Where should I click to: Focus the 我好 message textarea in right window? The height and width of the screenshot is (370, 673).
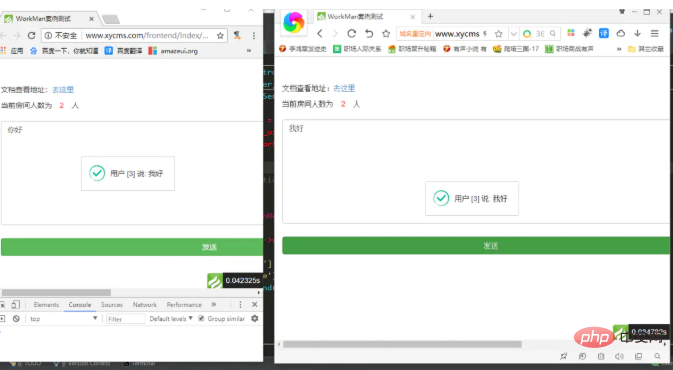(x=476, y=171)
